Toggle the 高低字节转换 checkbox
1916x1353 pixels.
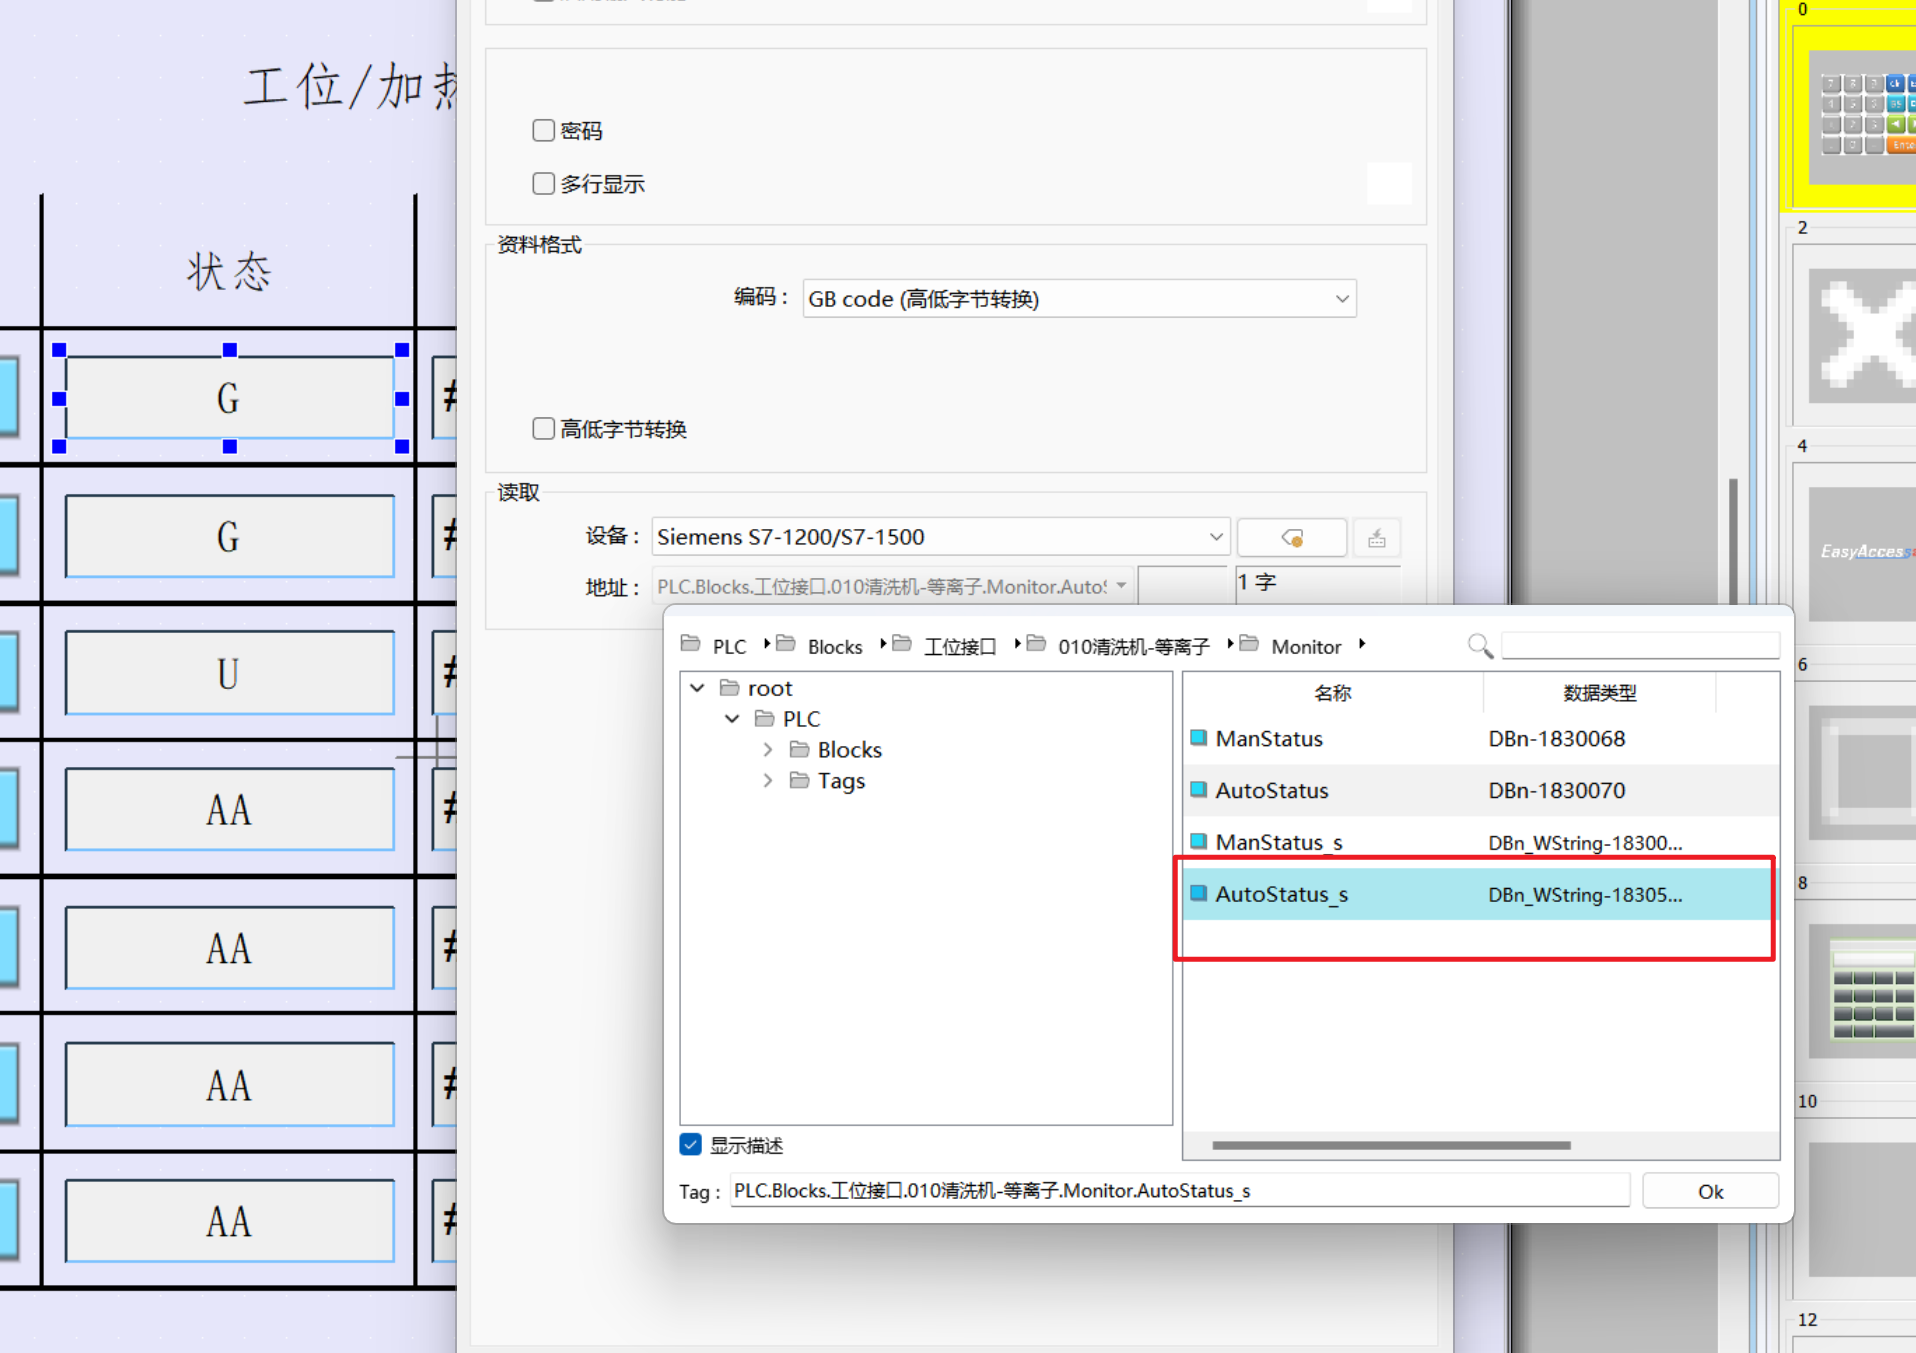point(544,429)
